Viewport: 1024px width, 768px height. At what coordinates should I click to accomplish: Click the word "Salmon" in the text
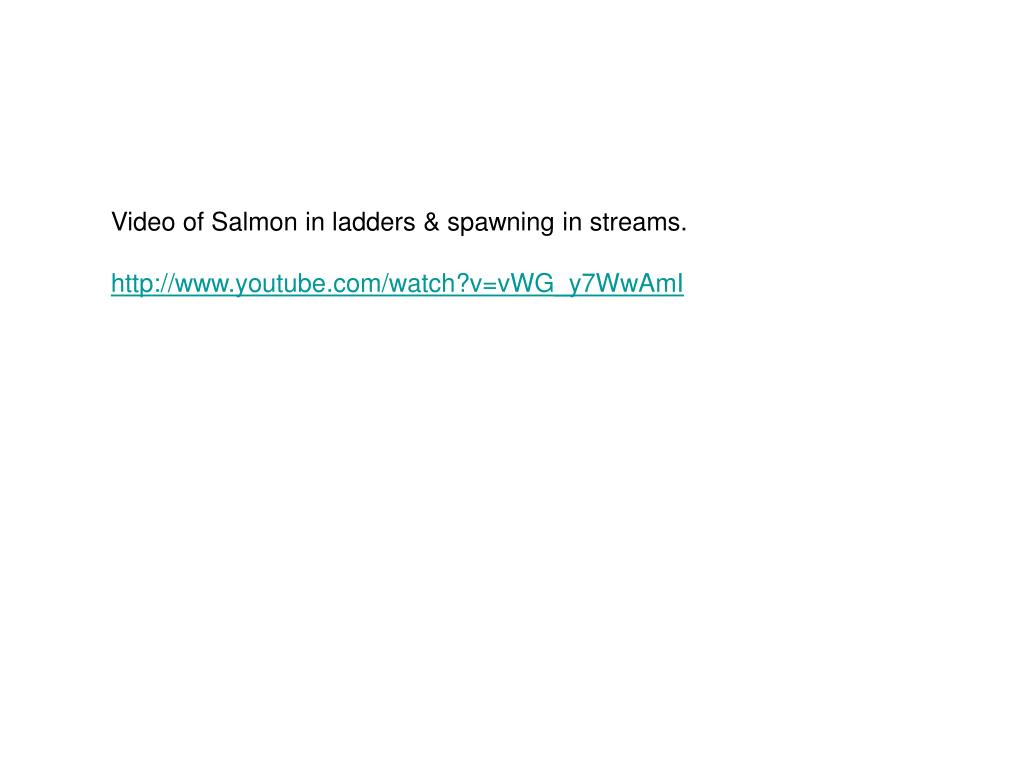click(254, 222)
